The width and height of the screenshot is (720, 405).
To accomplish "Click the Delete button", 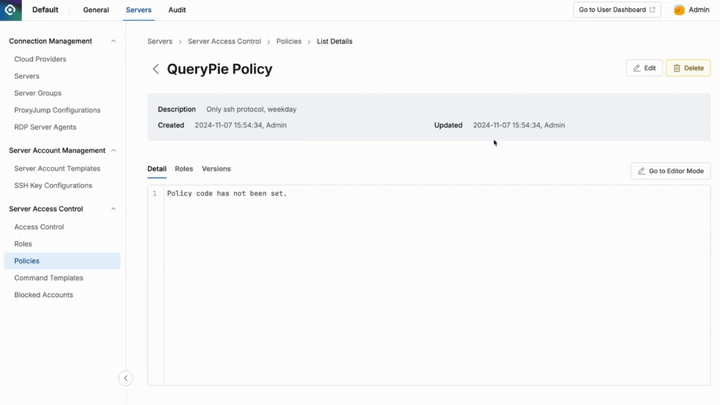I will [x=688, y=68].
